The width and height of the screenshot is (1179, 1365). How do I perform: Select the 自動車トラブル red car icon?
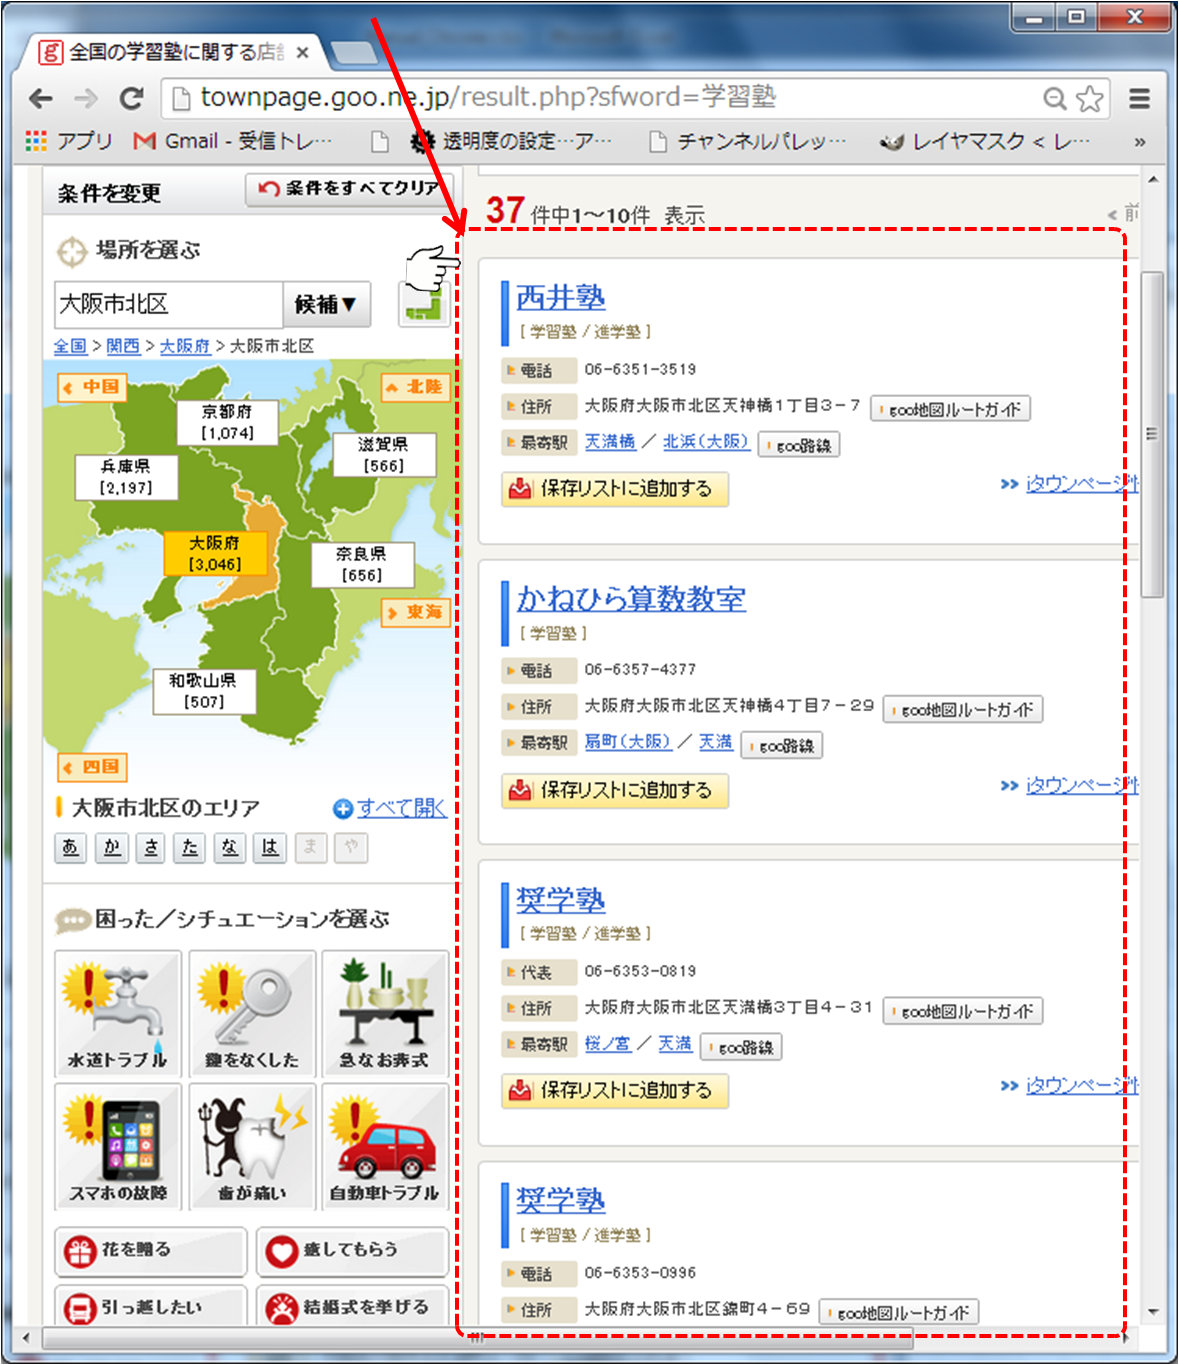[x=384, y=1145]
